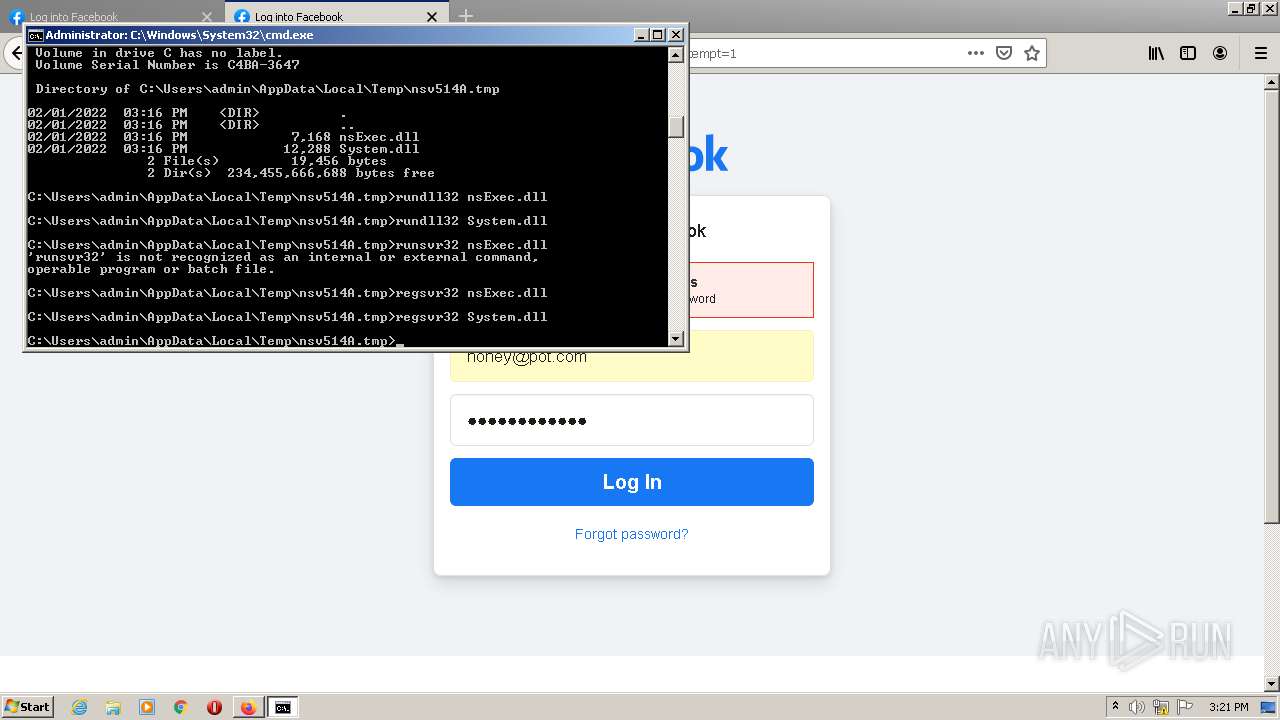Click the Show desktop button
This screenshot has height=720, width=1280.
click(1269, 707)
